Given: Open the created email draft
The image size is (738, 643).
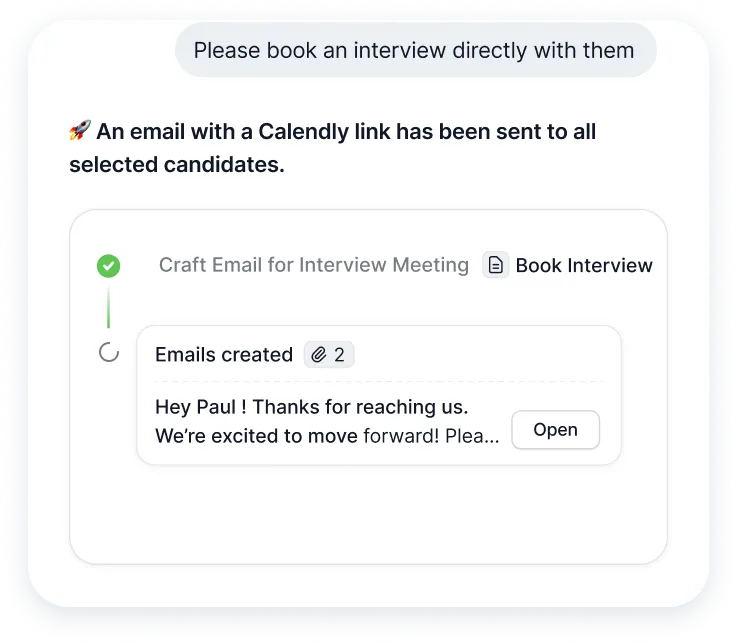Looking at the screenshot, I should tap(555, 430).
